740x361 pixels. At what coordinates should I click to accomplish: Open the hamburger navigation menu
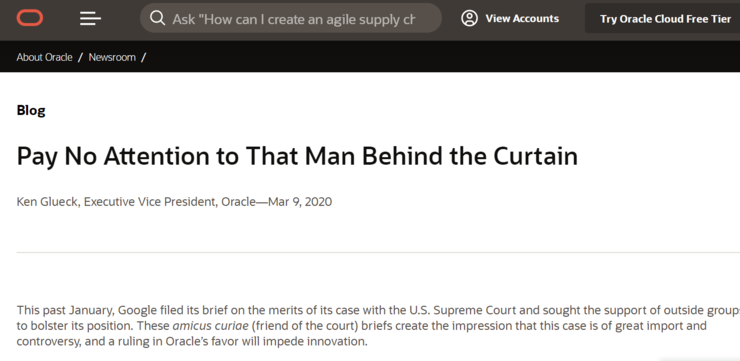coord(90,19)
